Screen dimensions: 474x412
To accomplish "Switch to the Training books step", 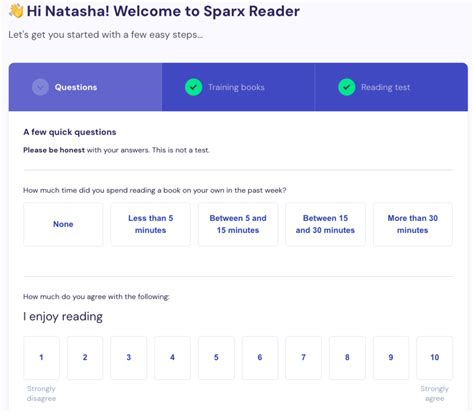I will click(x=238, y=87).
